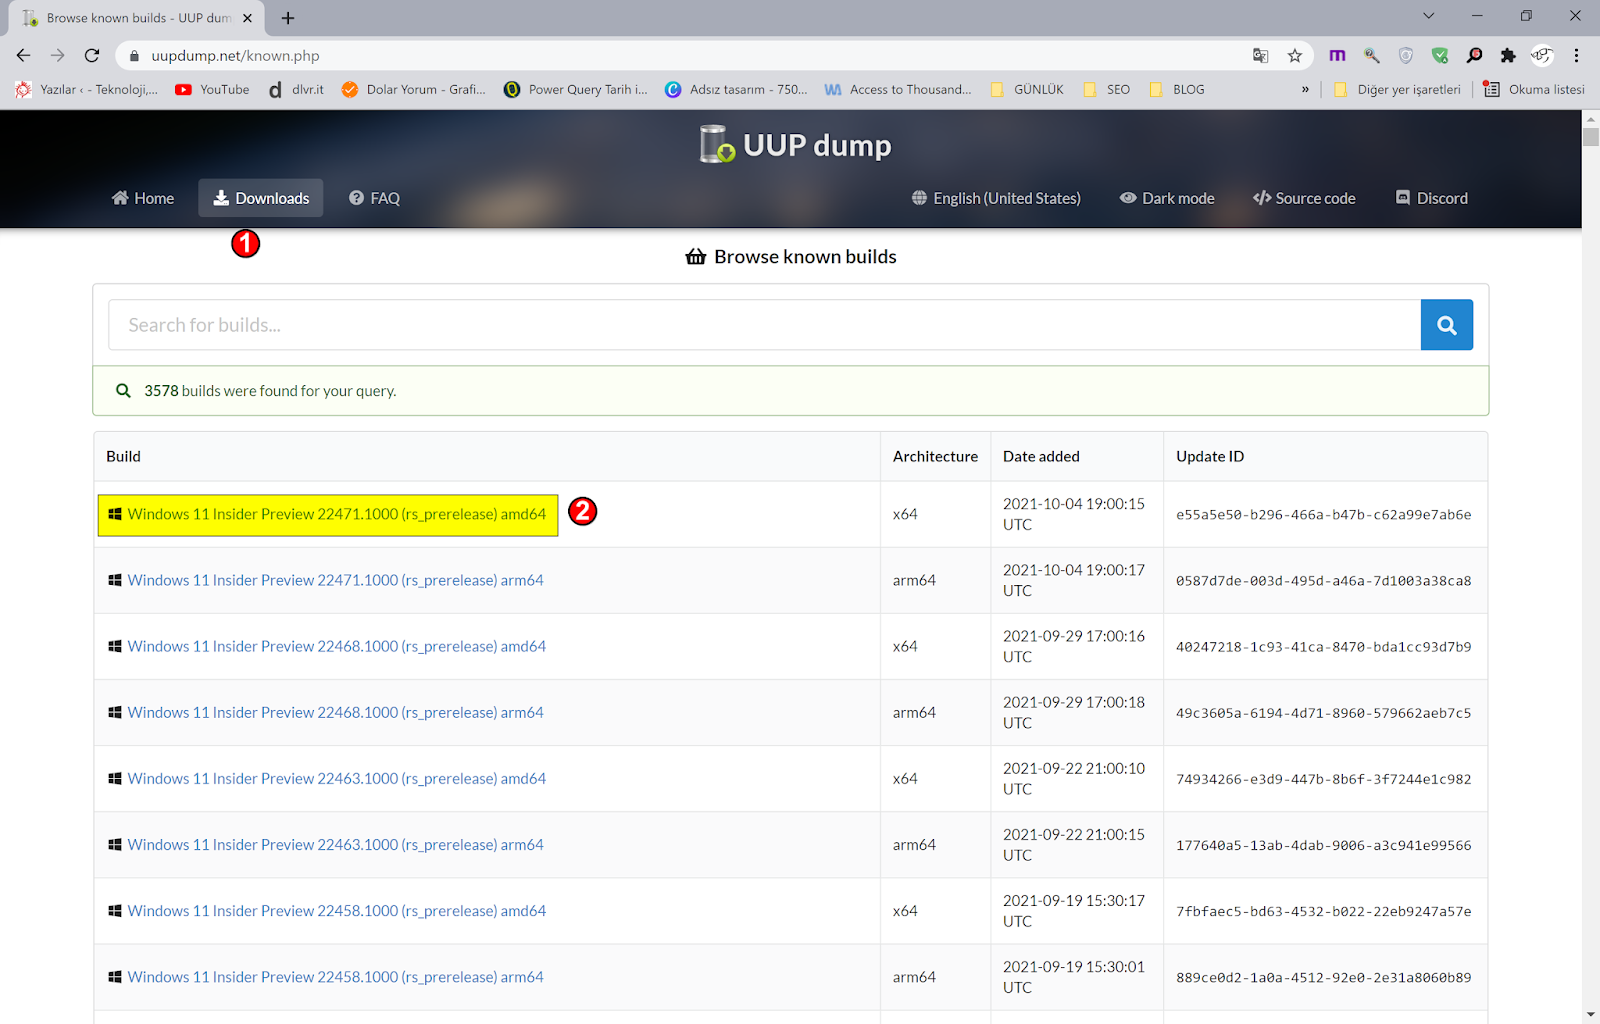
Task: Open the Adsız tasarım bookmark
Action: 737,89
